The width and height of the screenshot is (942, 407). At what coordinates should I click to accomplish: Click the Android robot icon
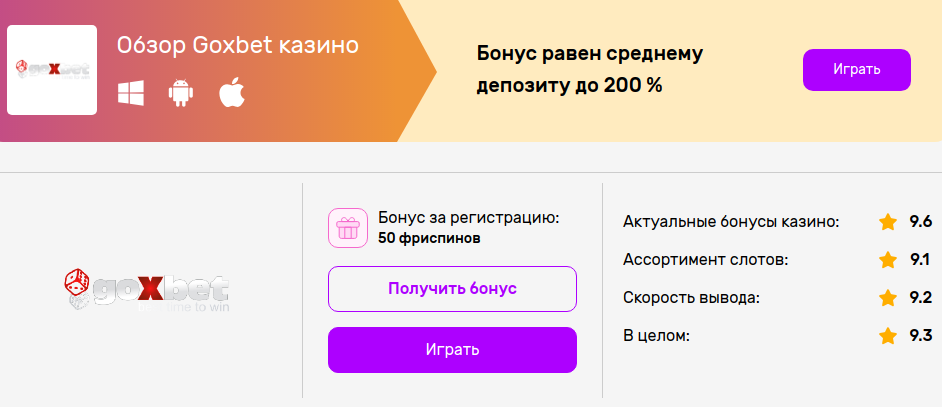181,93
